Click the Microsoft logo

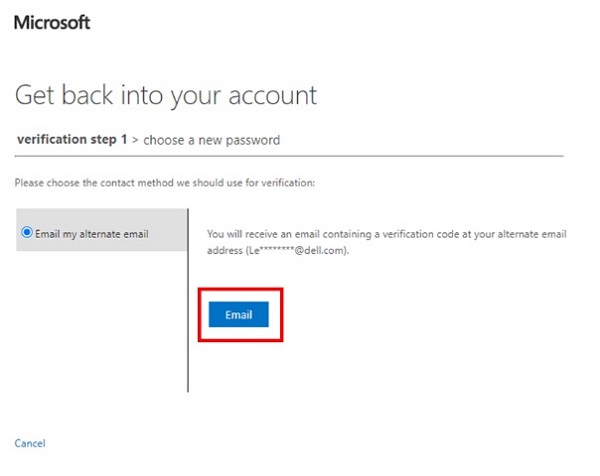coord(52,21)
